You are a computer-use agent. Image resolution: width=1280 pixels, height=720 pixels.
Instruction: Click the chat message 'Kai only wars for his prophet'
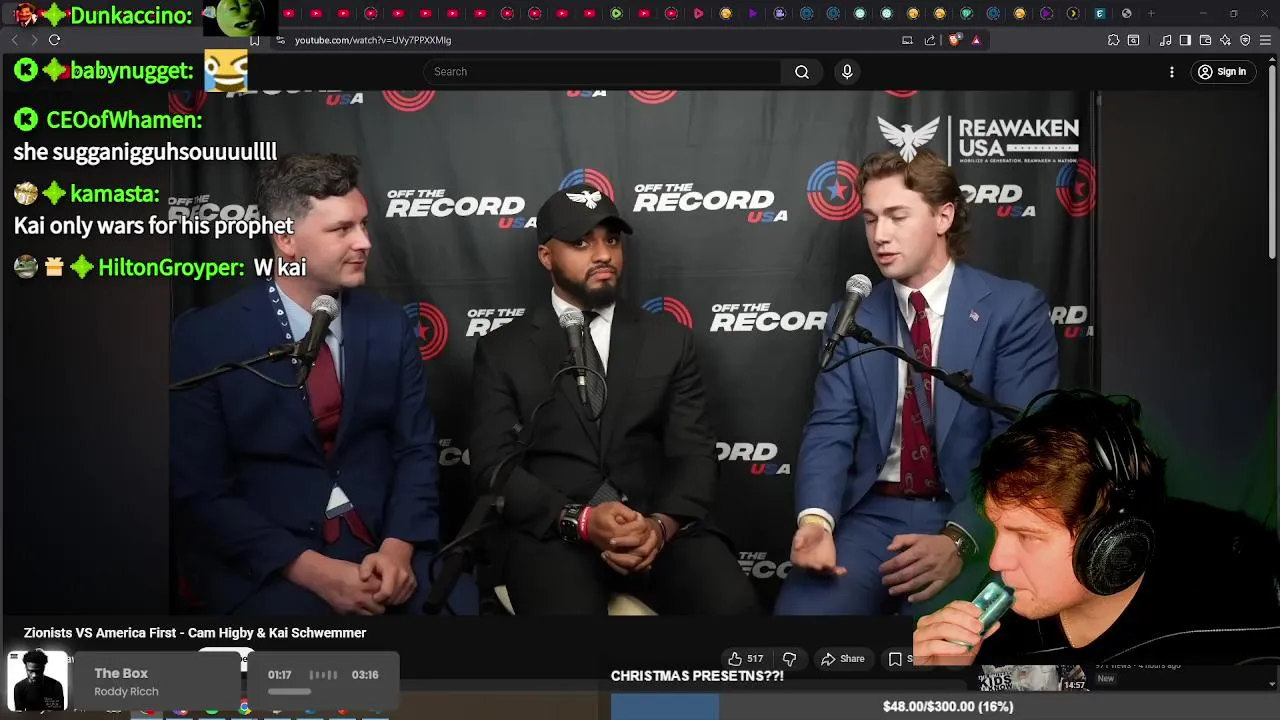(x=154, y=226)
